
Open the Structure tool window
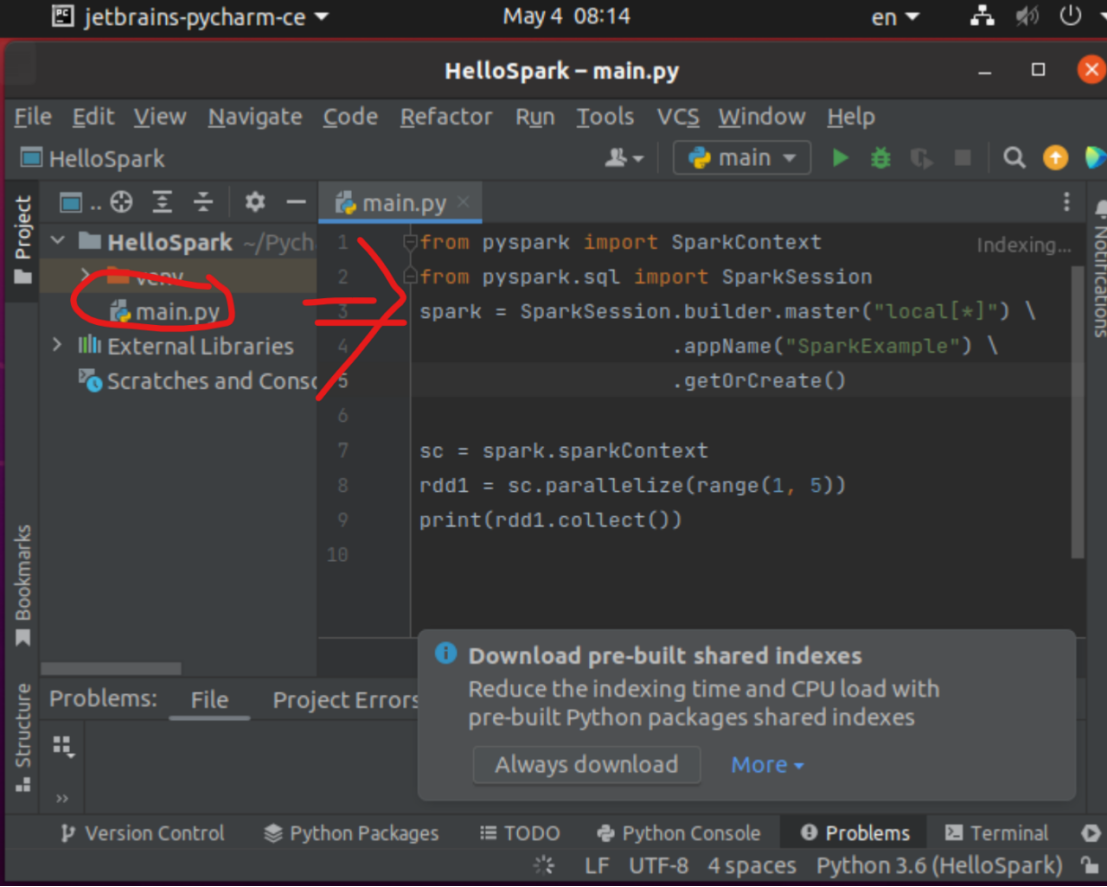[x=23, y=737]
